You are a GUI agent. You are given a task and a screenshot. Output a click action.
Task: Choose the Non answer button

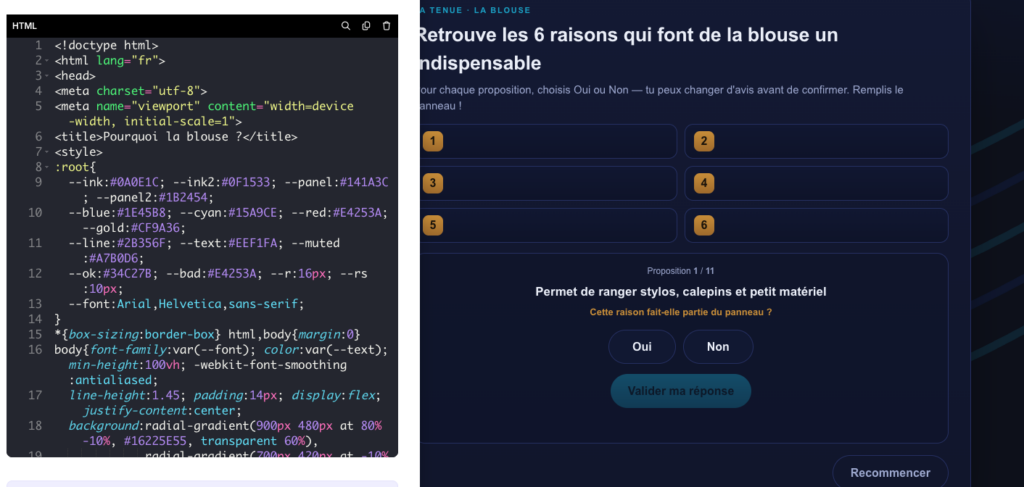pyautogui.click(x=718, y=347)
